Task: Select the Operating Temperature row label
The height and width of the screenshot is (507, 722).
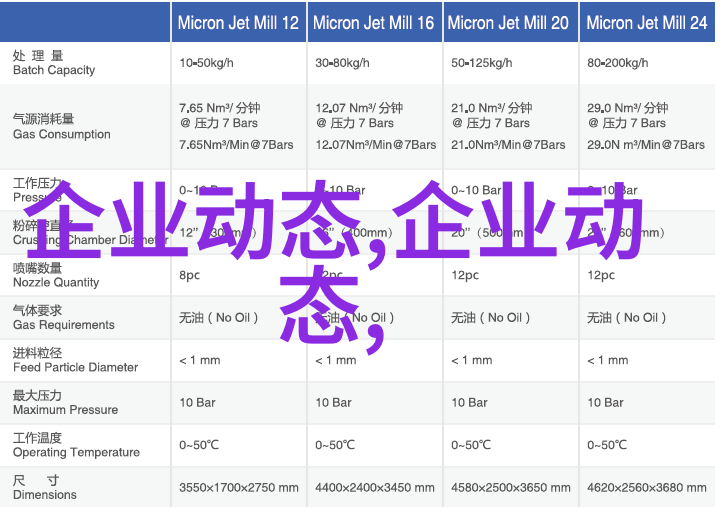Action: point(76,445)
